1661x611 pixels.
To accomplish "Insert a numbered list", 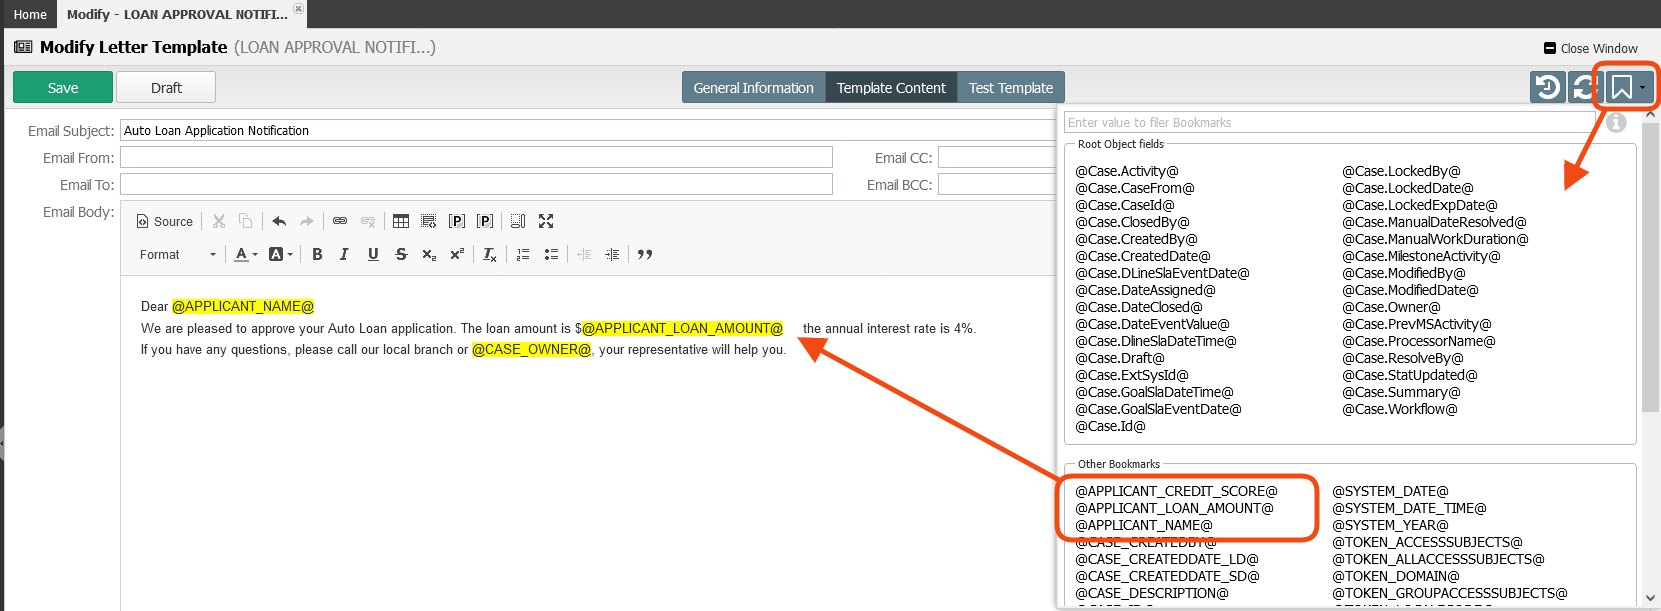I will click(x=523, y=254).
